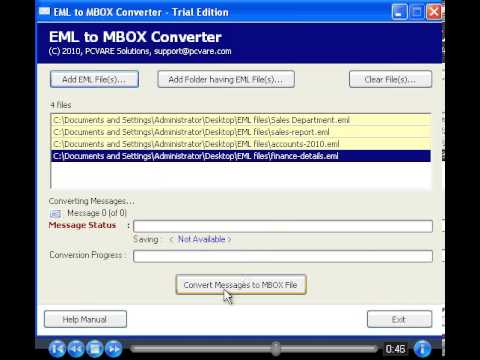Image resolution: width=480 pixels, height=360 pixels.
Task: Click the Clear File(s) button
Action: [x=390, y=79]
